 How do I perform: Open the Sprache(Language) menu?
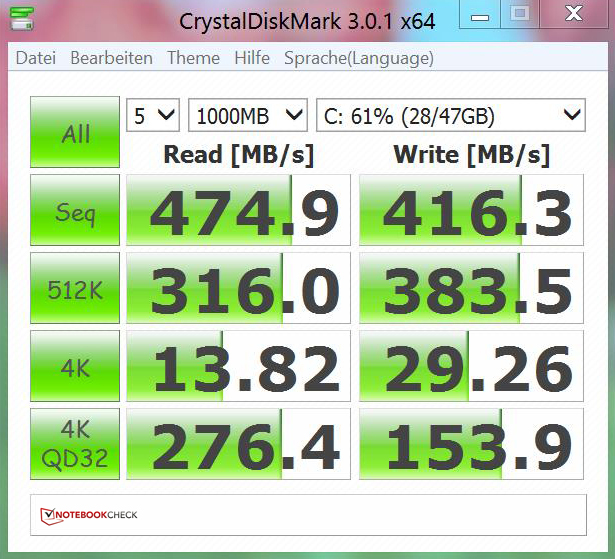point(359,58)
